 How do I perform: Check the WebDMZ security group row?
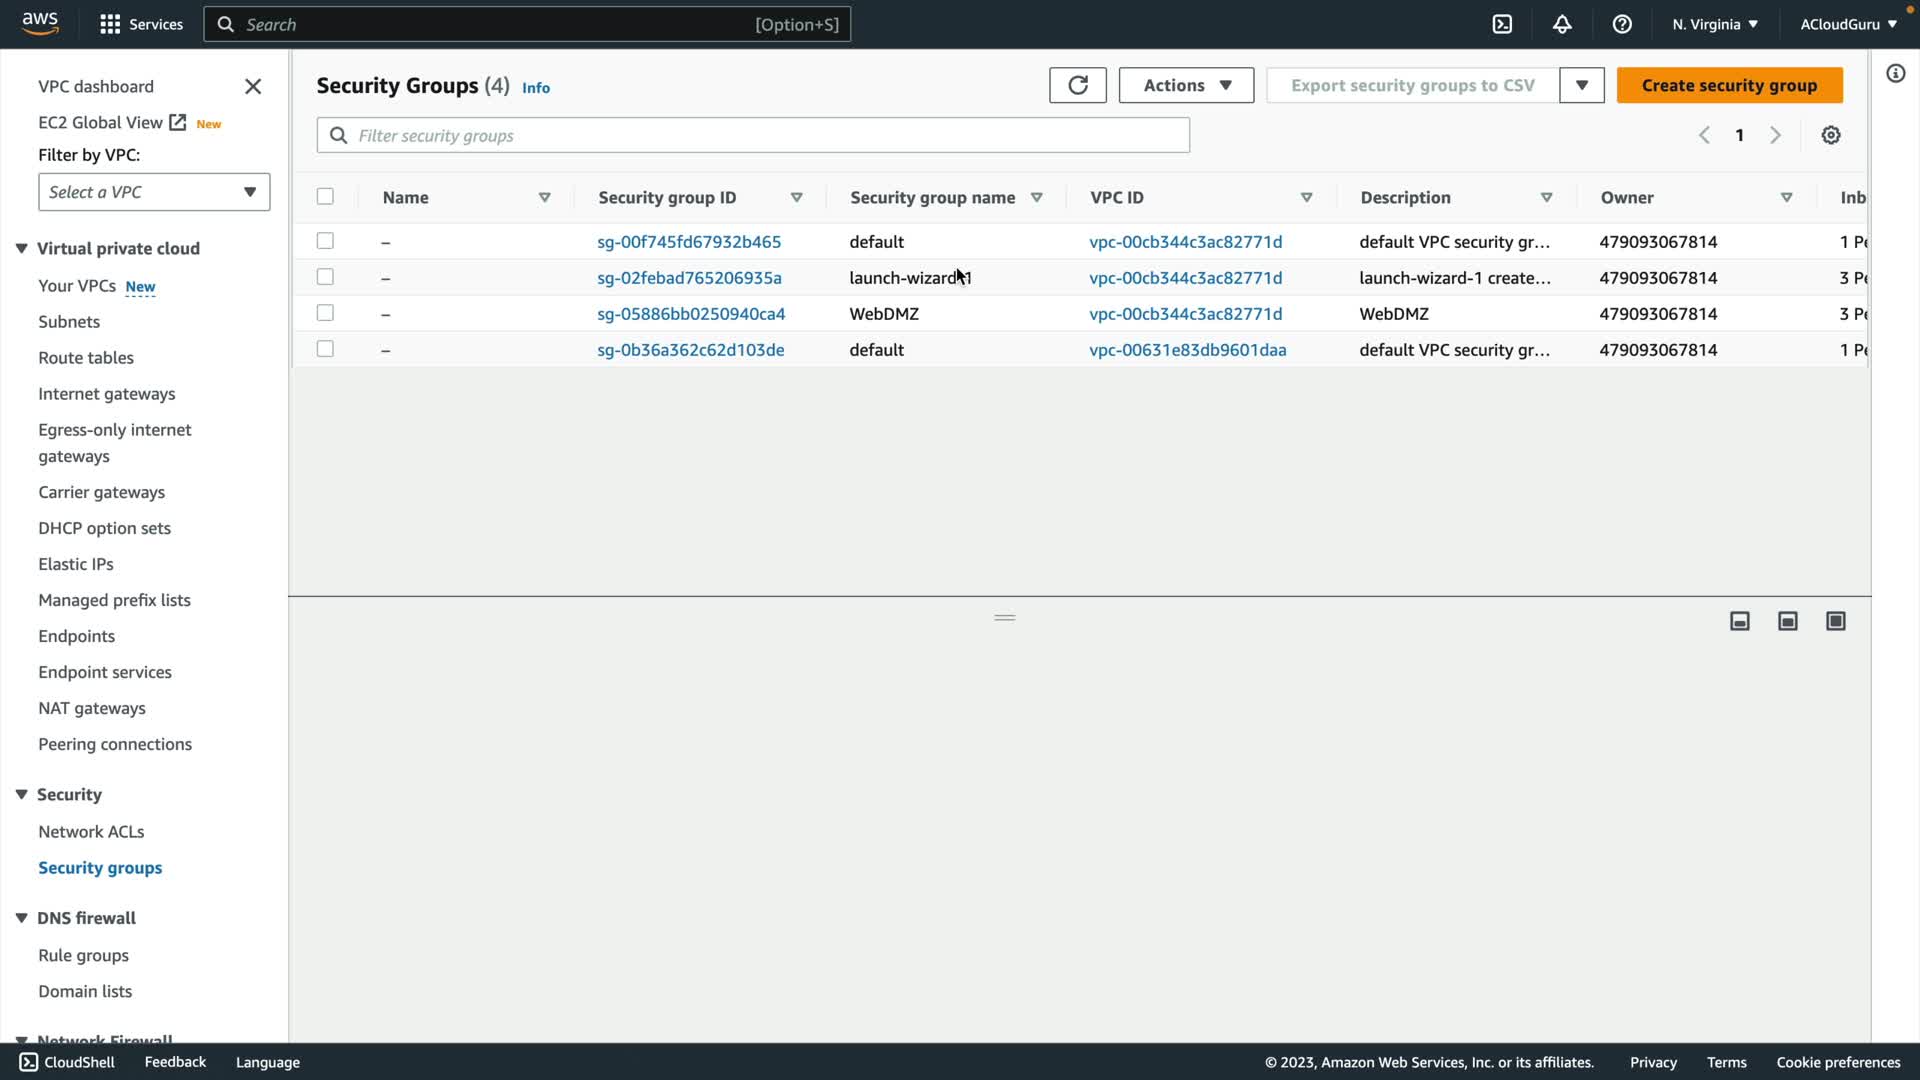pyautogui.click(x=325, y=313)
